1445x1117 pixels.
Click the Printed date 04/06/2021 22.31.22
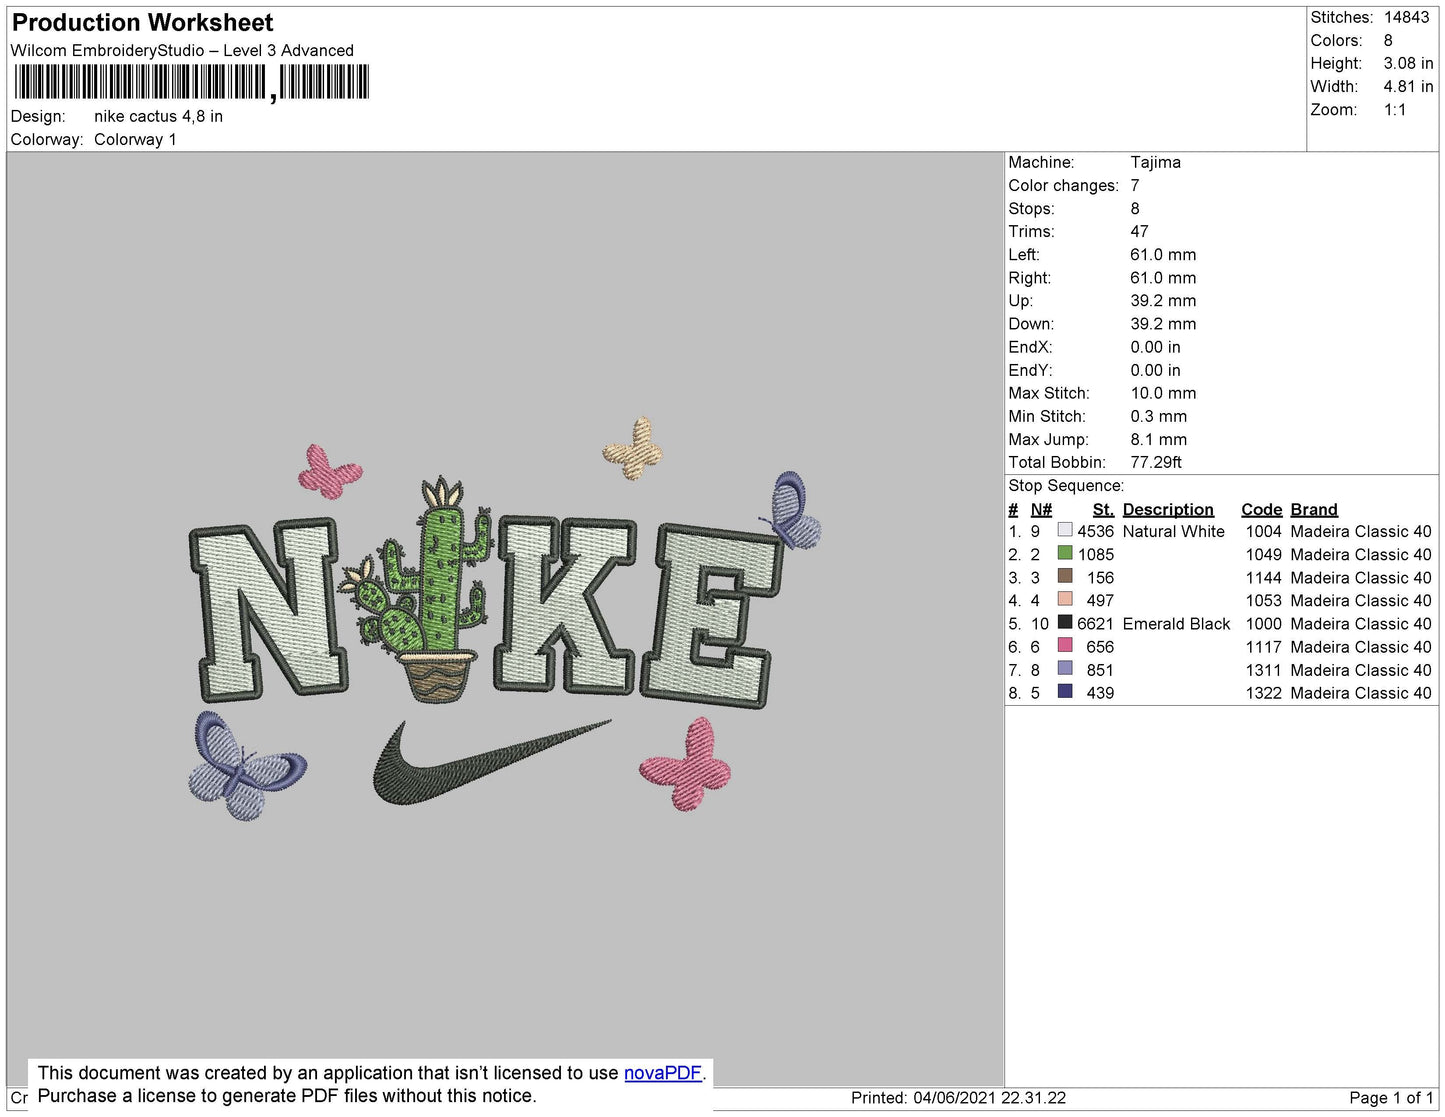click(989, 1098)
